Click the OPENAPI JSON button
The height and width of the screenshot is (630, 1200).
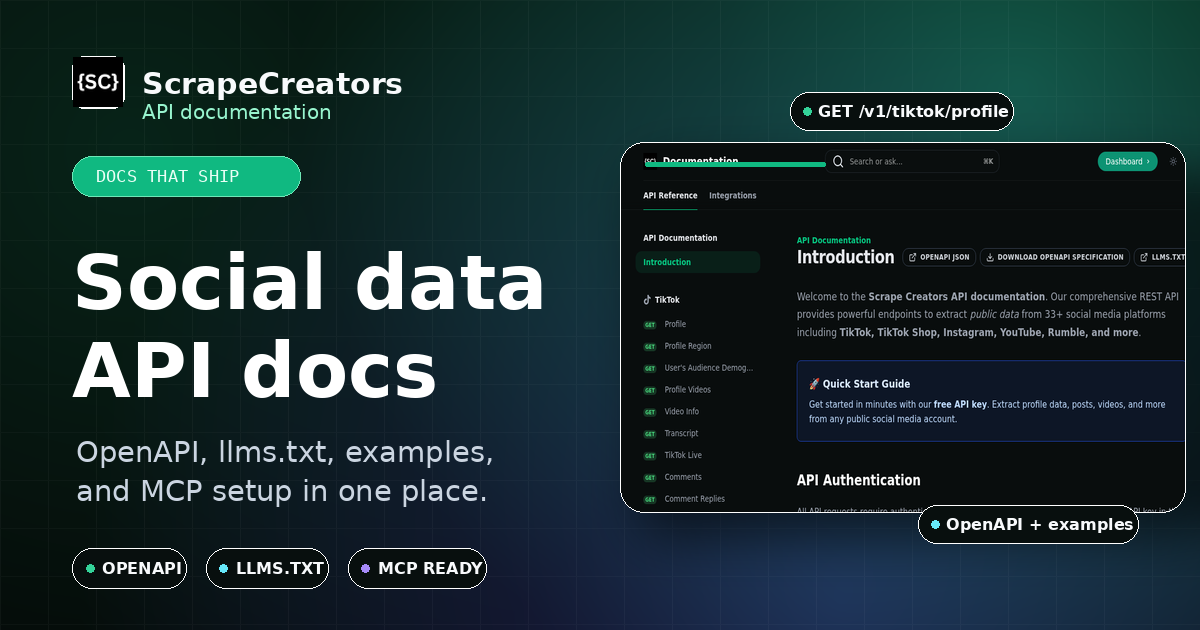(939, 257)
